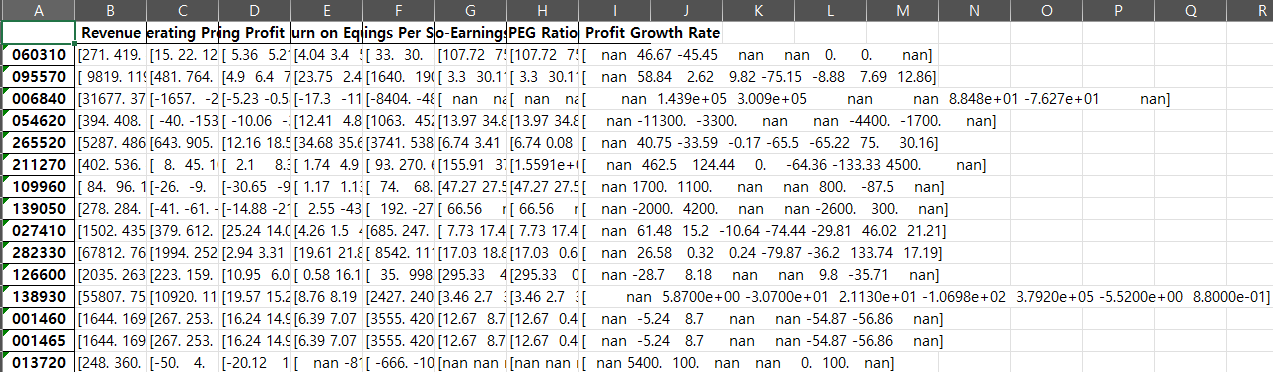1273x372 pixels.
Task: Select column D header
Action: (254, 10)
